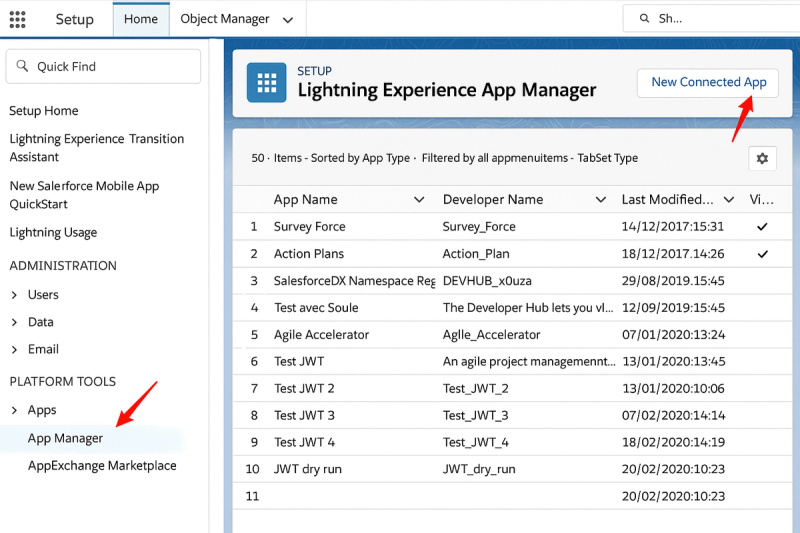Click the Quick Find input field
Screen dimensions: 800x533
coord(103,66)
